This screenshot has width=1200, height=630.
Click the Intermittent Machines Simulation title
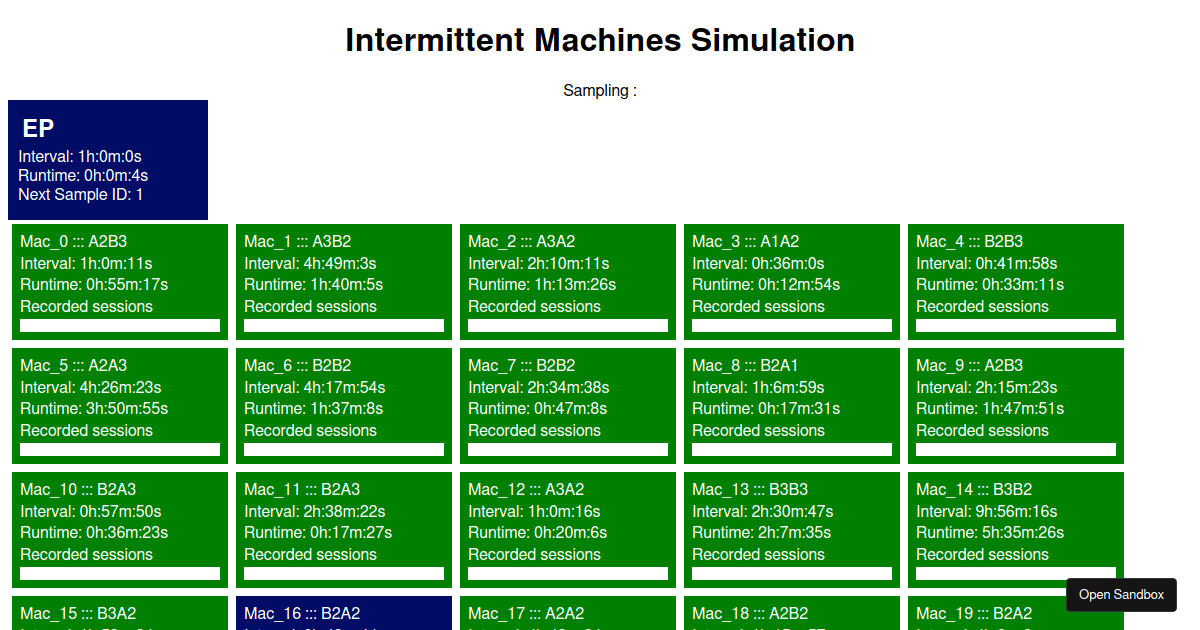pyautogui.click(x=599, y=40)
